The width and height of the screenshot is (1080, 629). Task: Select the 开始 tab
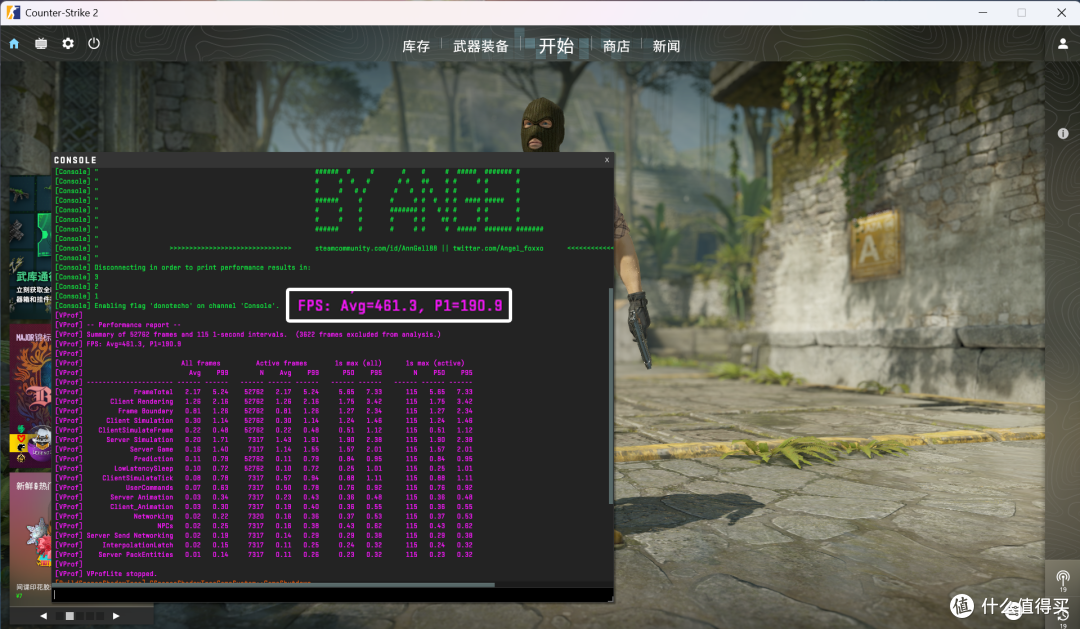click(x=556, y=46)
